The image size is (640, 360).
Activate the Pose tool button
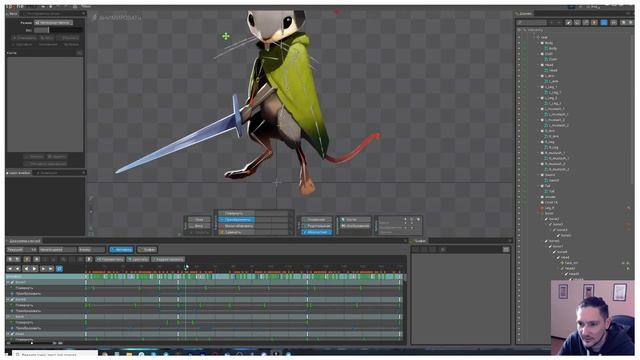199,220
